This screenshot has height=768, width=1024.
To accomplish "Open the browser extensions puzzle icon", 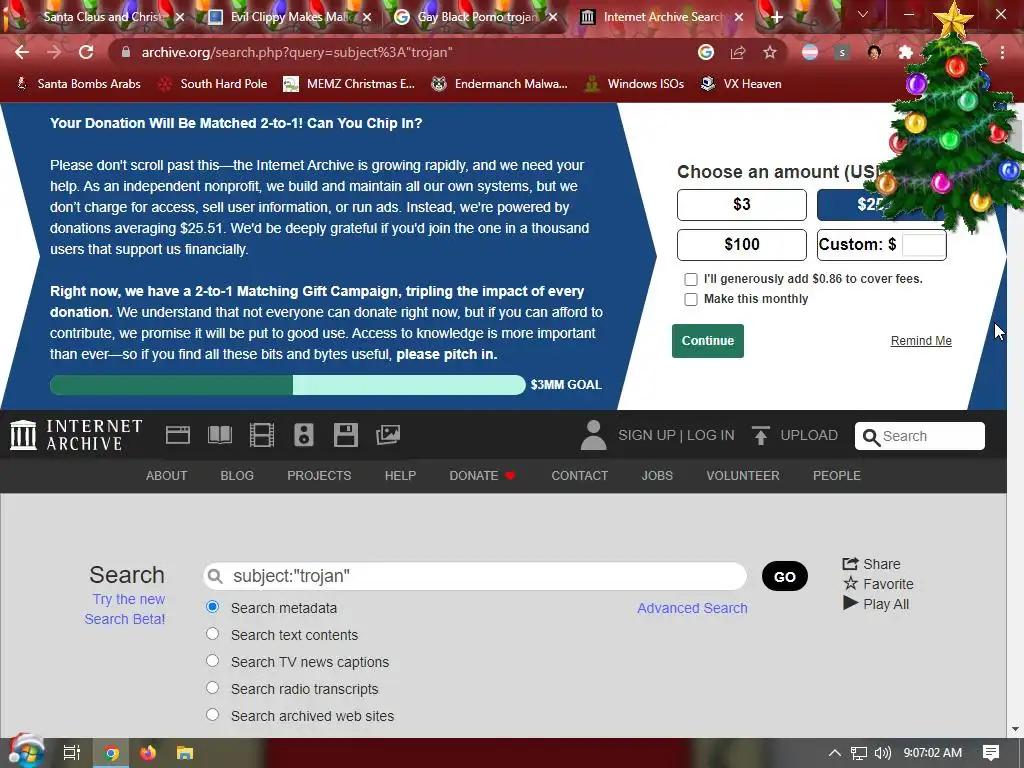I will coord(905,52).
